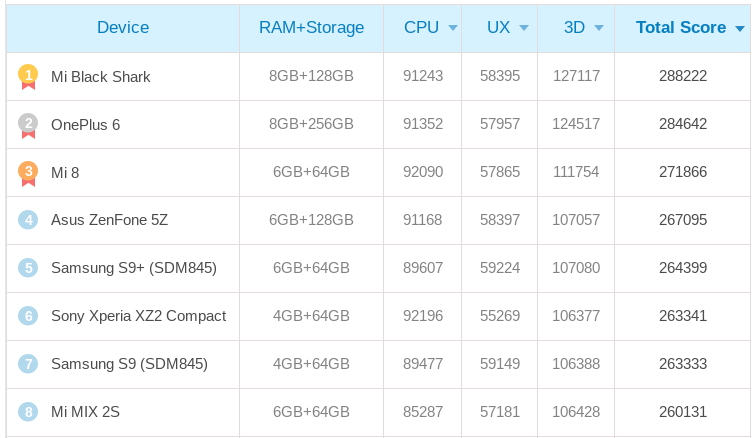
Task: Select the Mi Black Shark device name
Action: pos(101,77)
